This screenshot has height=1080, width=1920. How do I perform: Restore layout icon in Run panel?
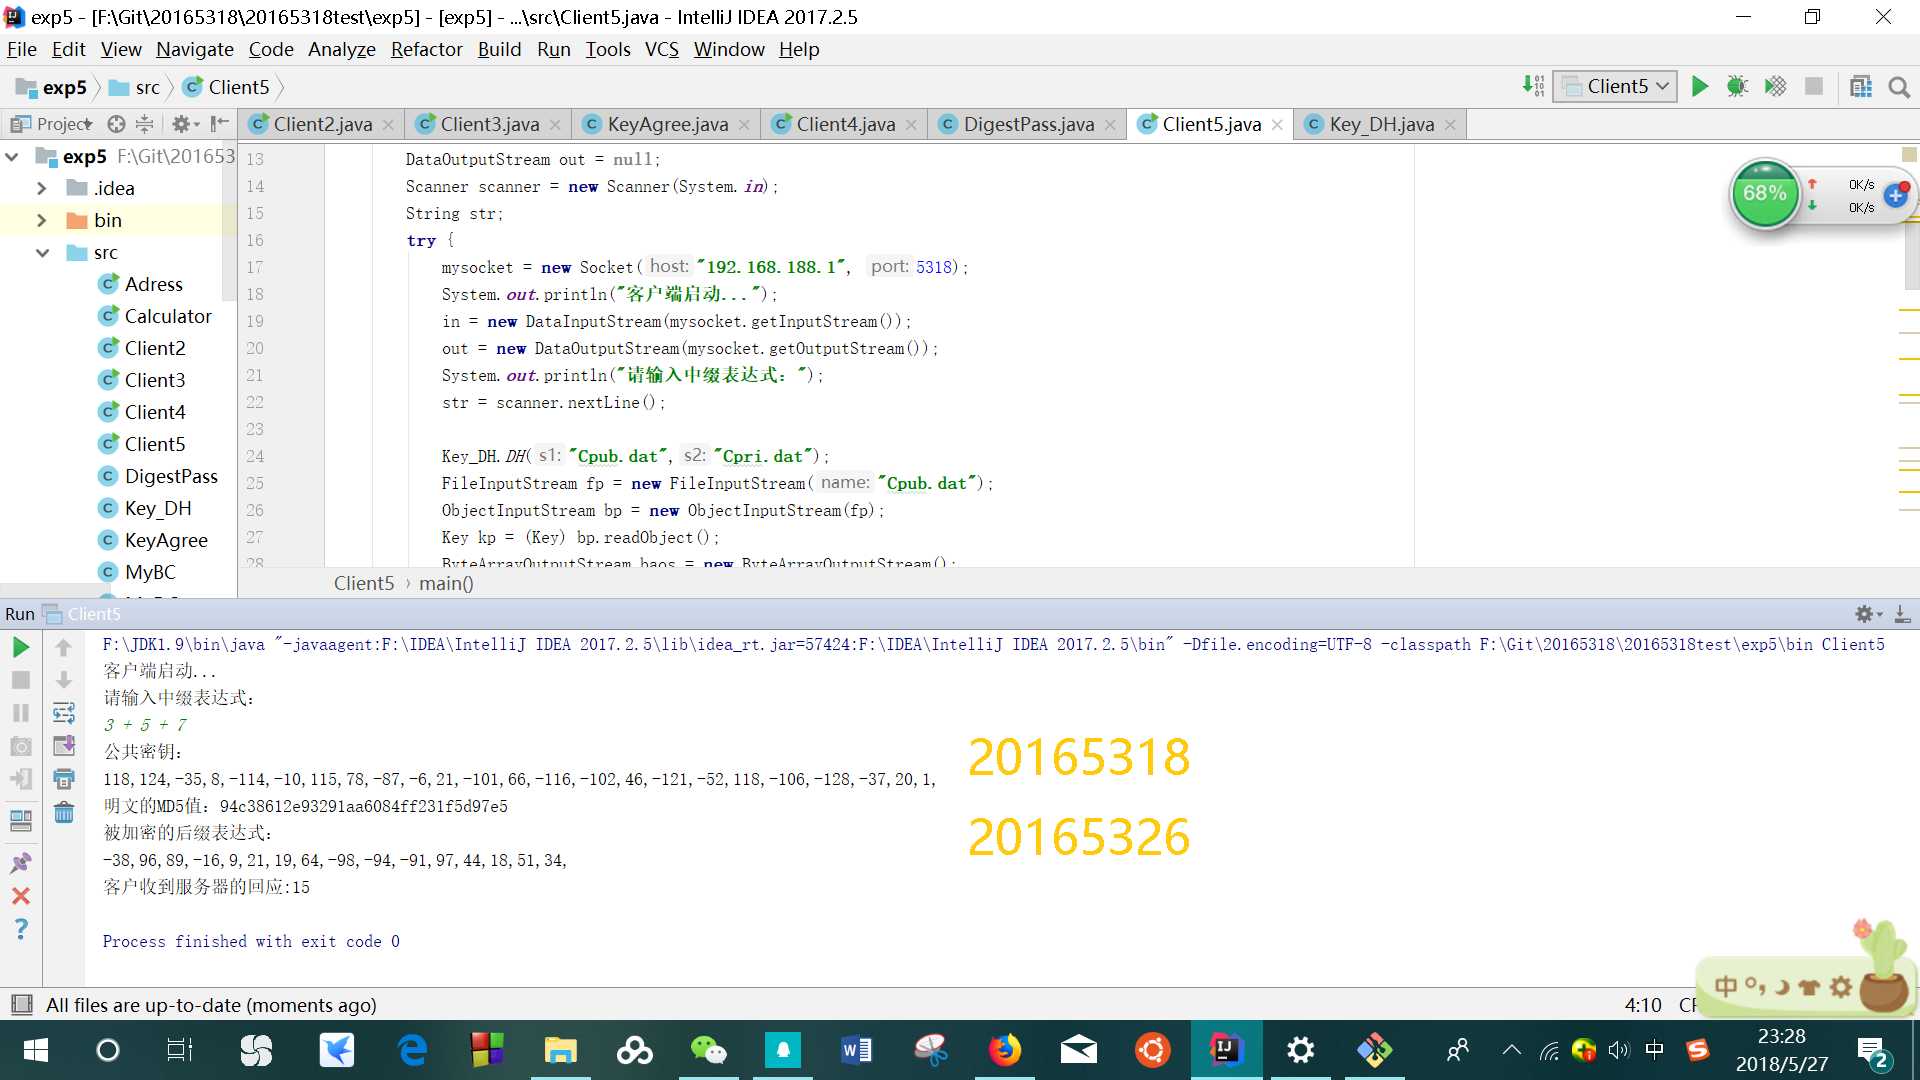21,821
